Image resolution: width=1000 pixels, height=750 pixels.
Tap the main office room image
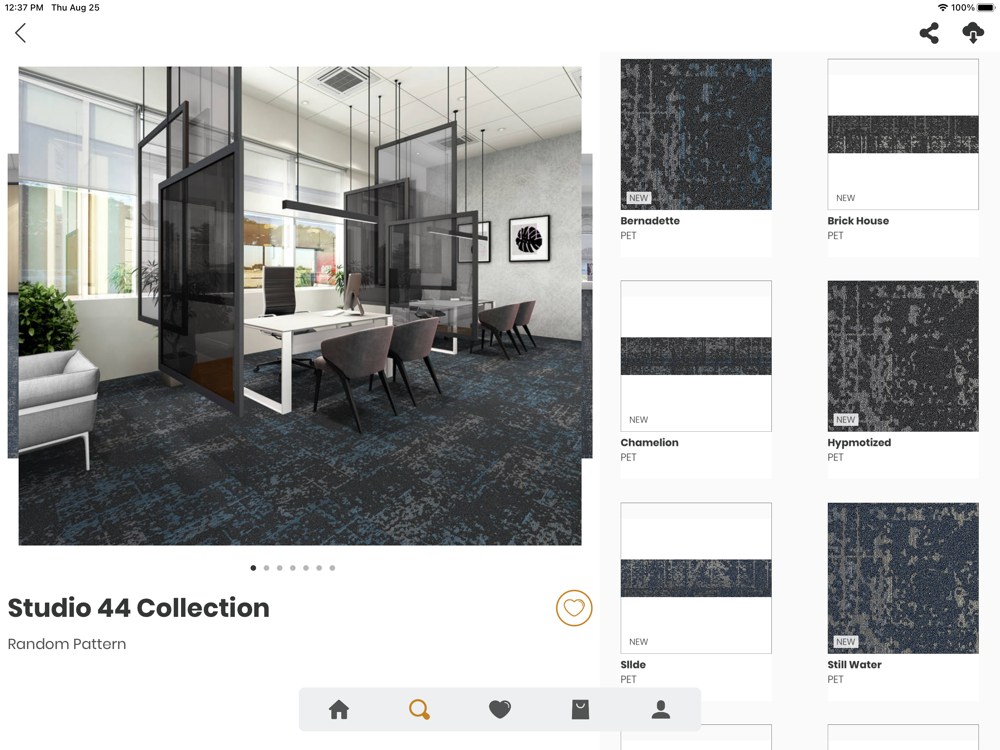click(x=300, y=306)
